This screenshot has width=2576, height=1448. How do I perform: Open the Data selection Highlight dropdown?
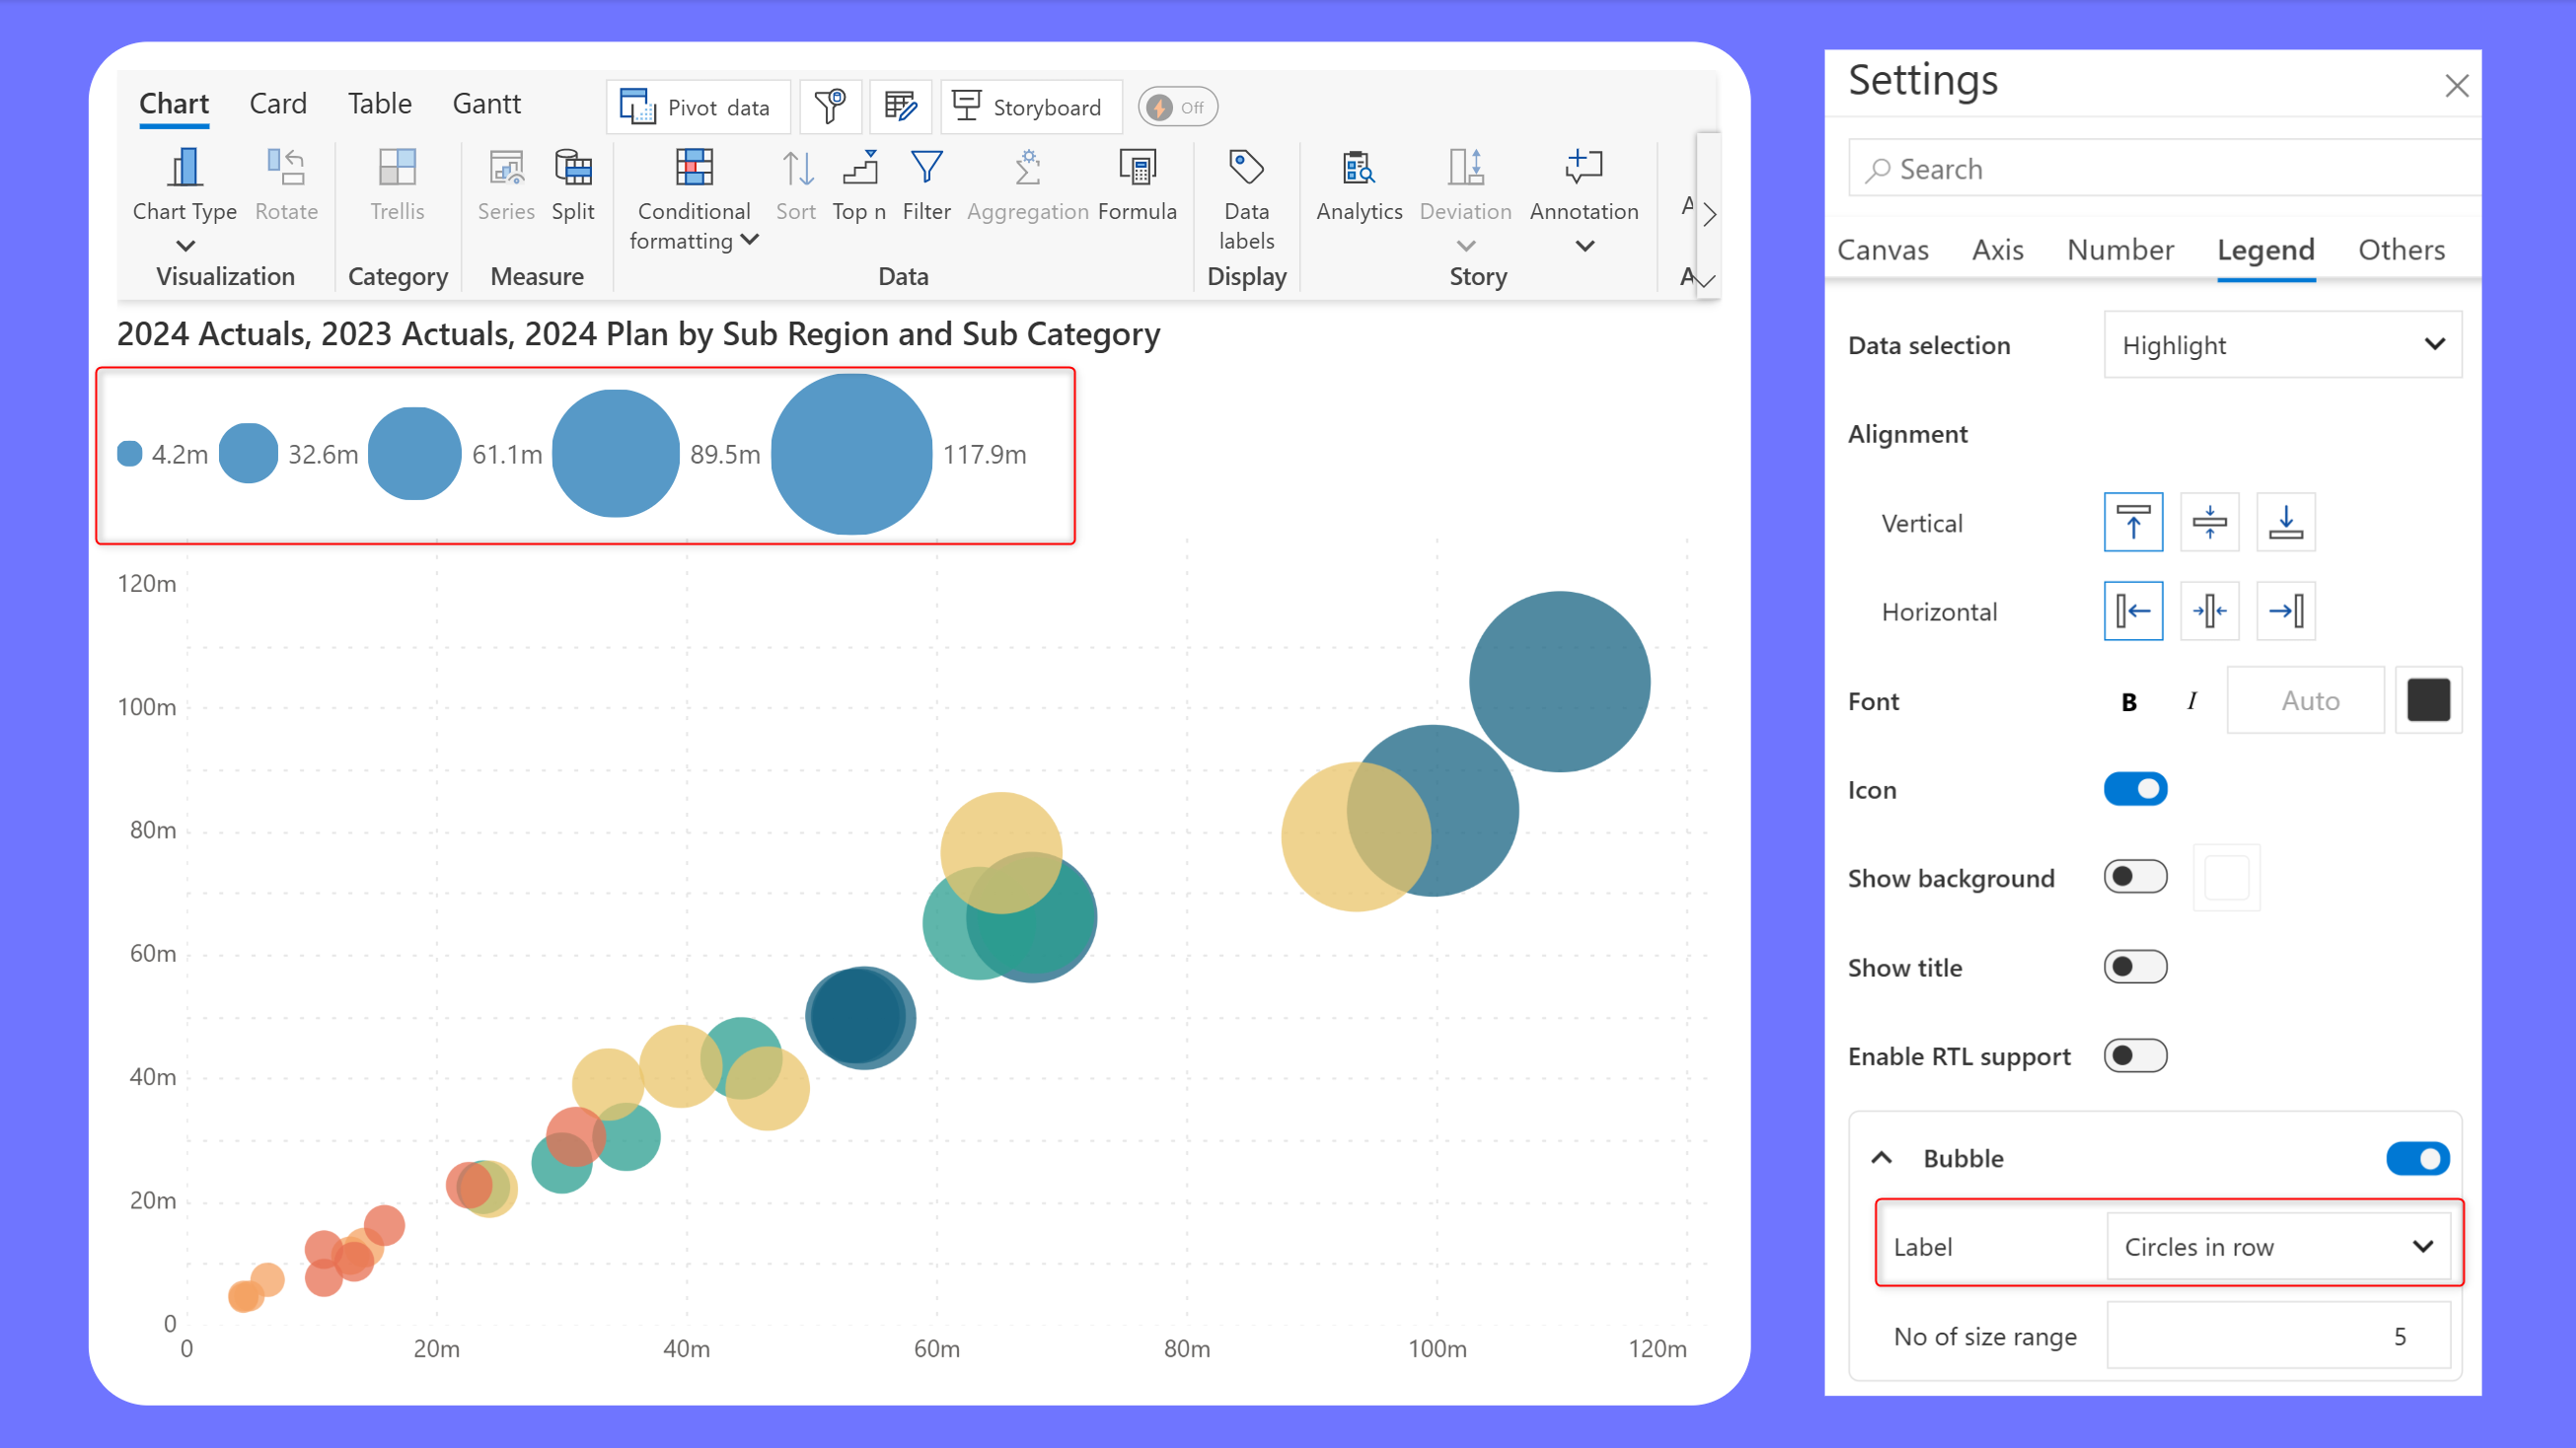[x=2282, y=345]
